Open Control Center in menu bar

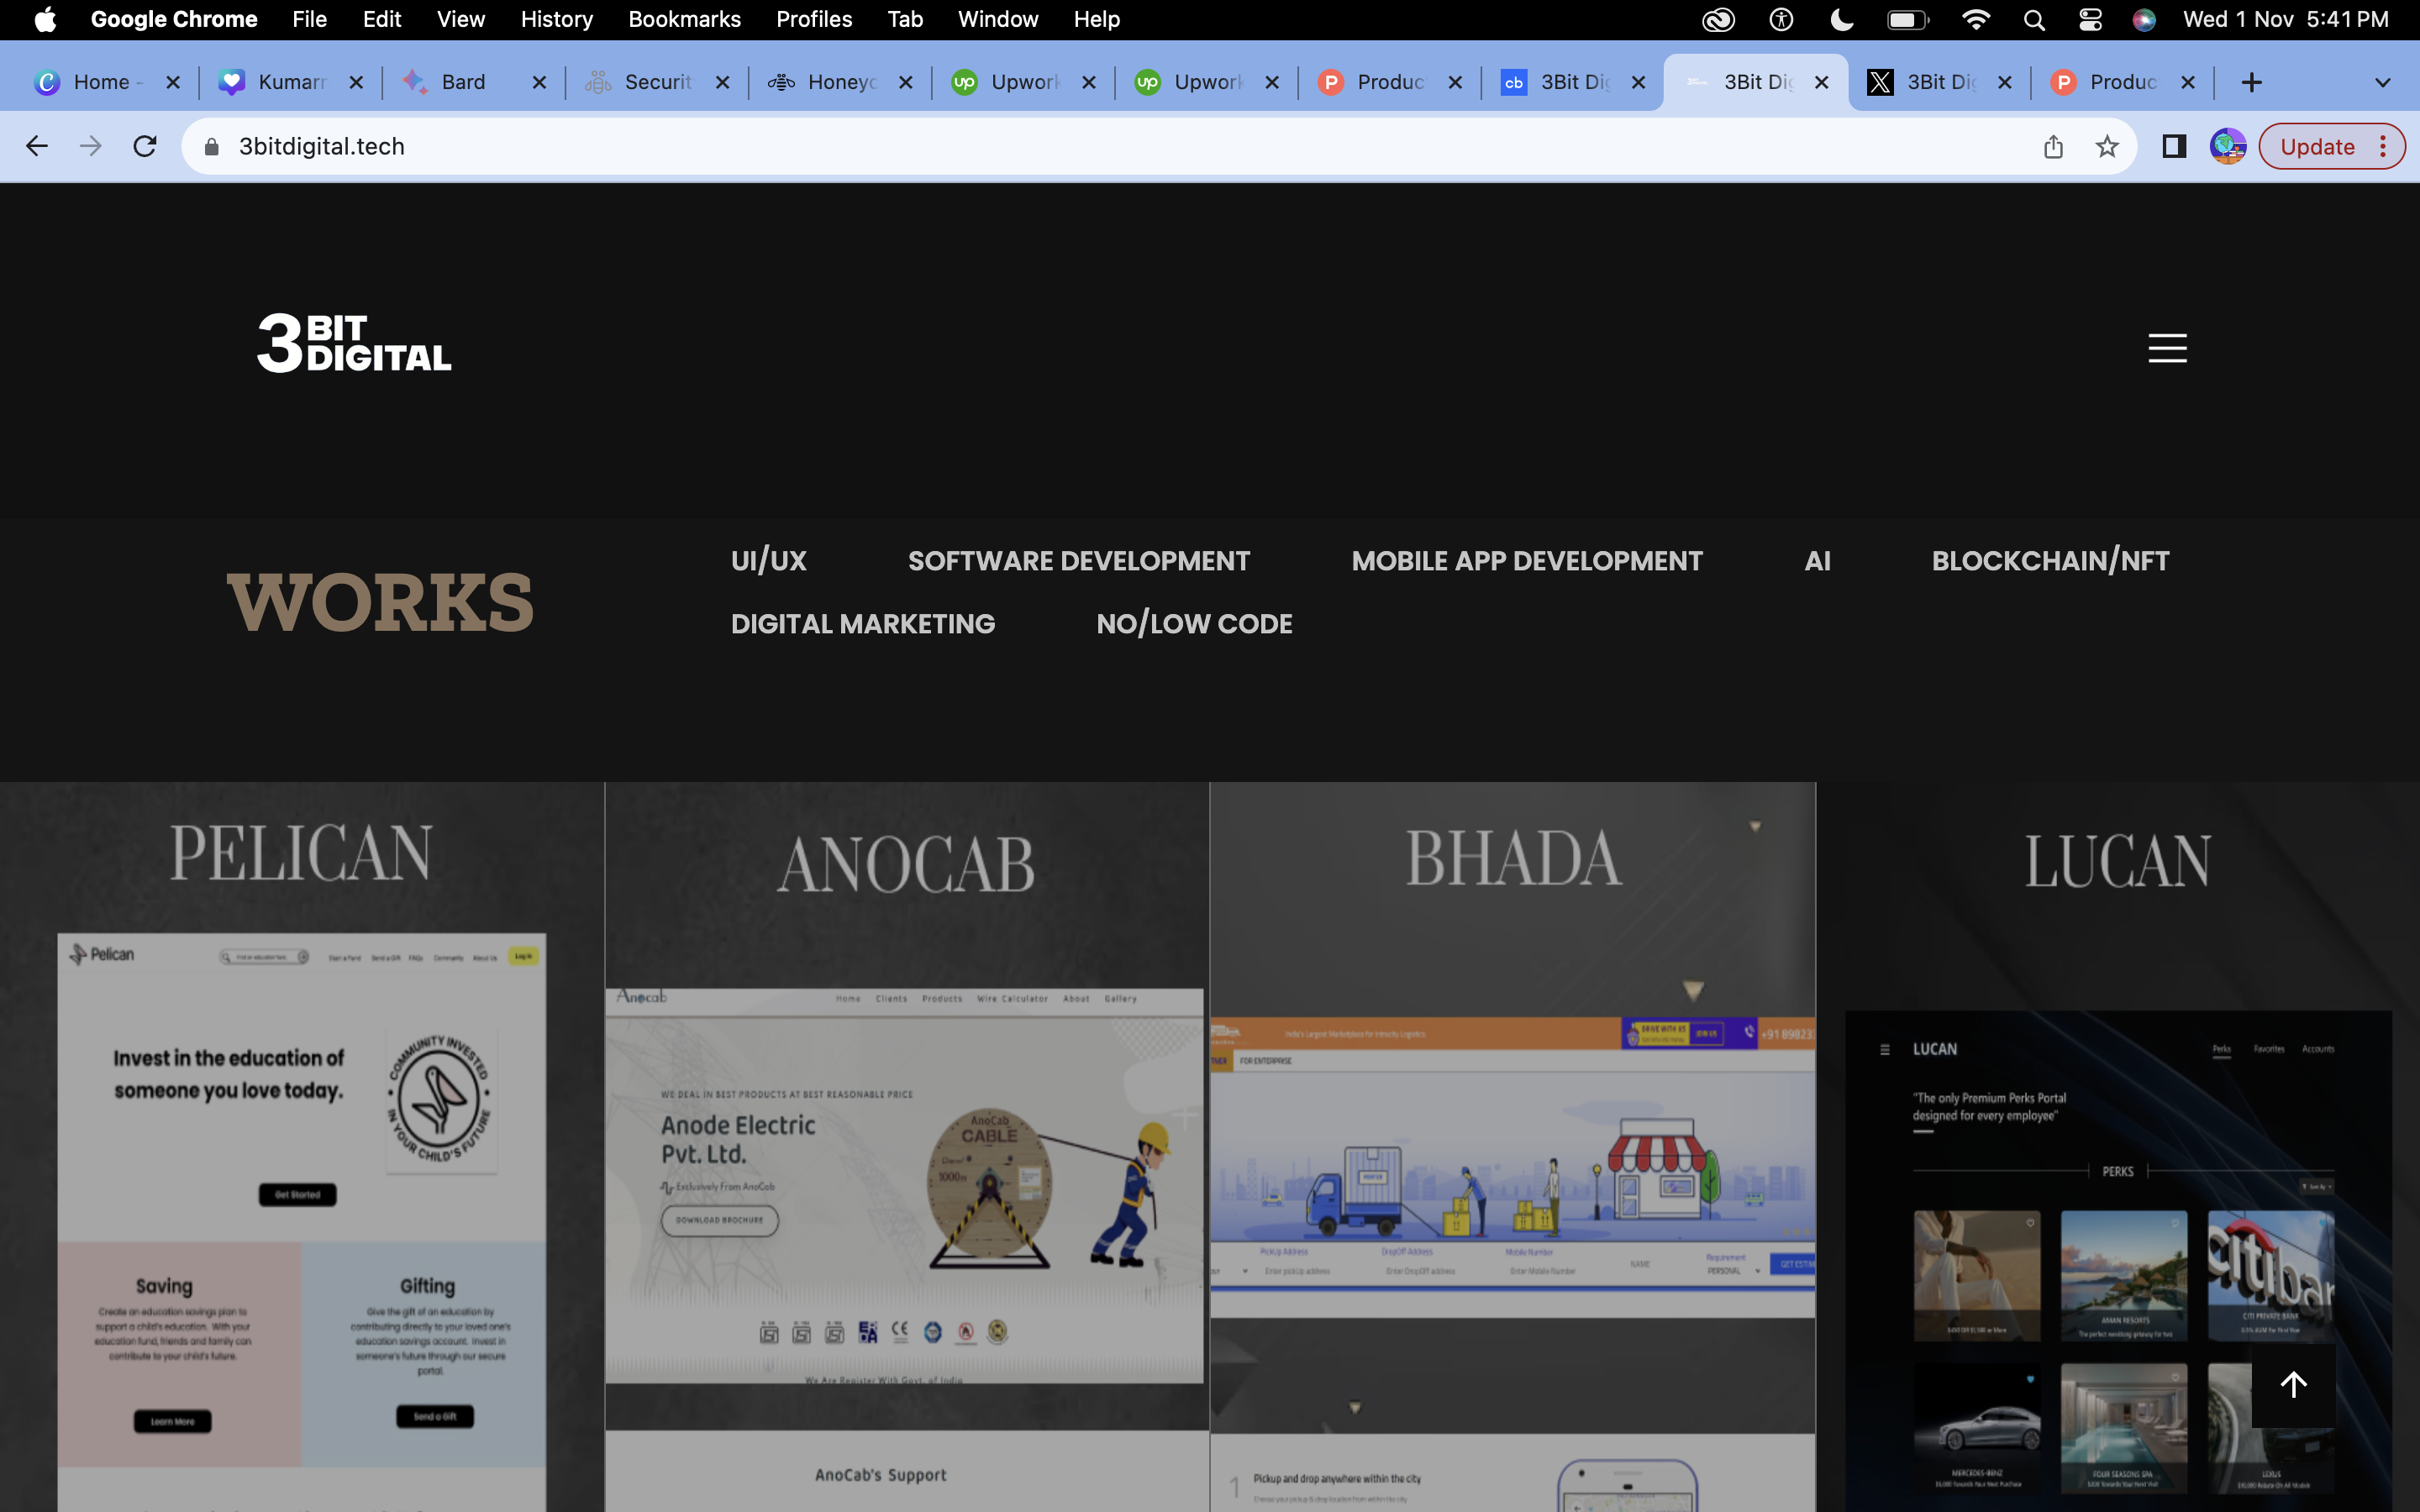pyautogui.click(x=2090, y=19)
